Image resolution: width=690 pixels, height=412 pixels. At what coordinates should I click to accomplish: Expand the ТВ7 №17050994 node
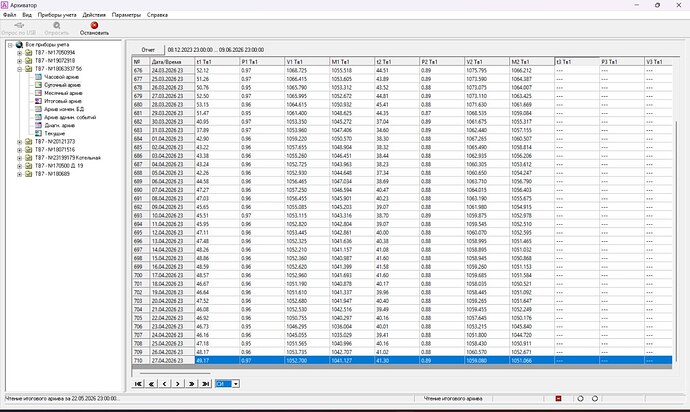[x=19, y=53]
